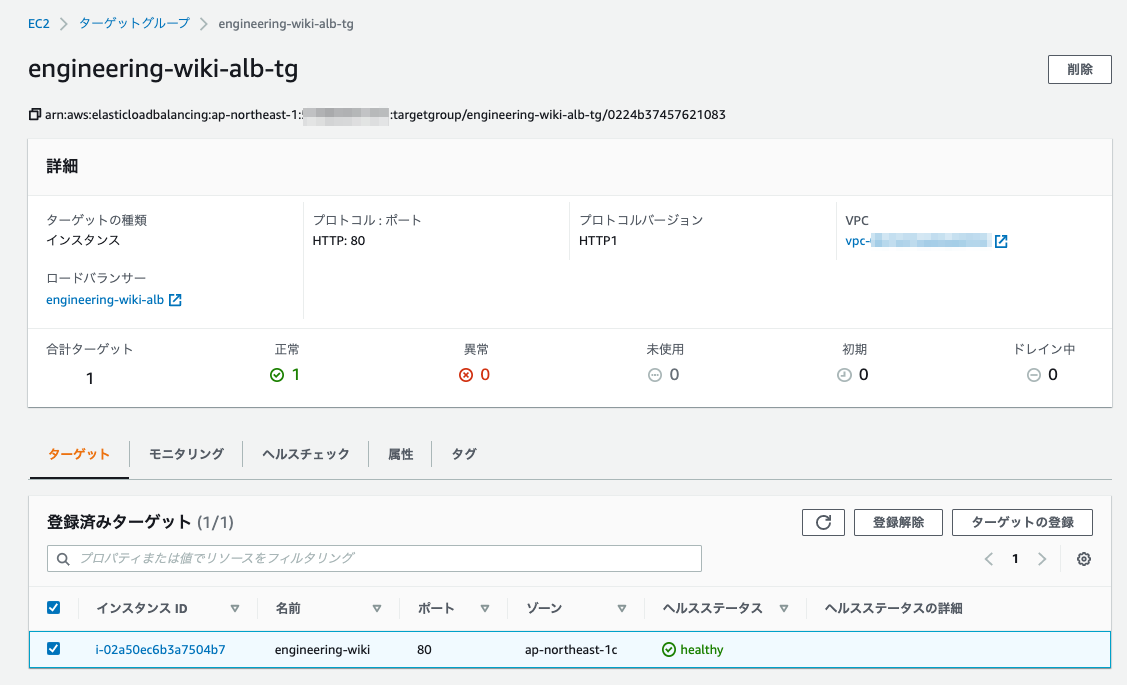1127x685 pixels.
Task: Click engineering-wiki-alb-tg in breadcrumb
Action: 286,24
